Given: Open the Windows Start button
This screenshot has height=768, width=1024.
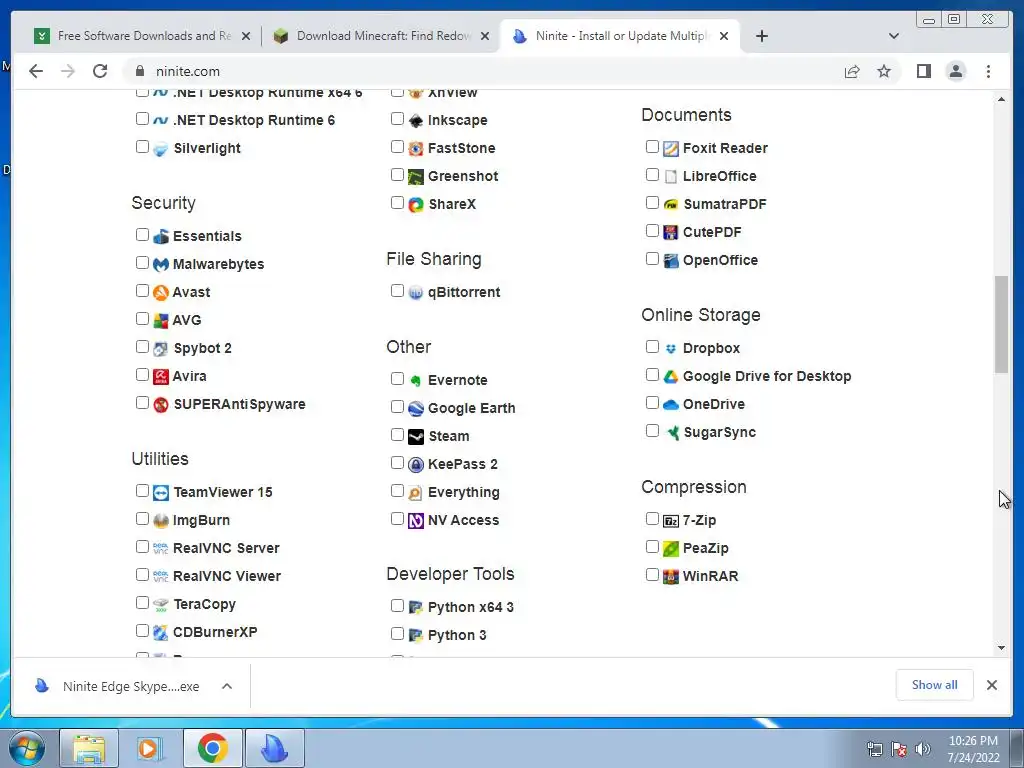Looking at the screenshot, I should 27,748.
